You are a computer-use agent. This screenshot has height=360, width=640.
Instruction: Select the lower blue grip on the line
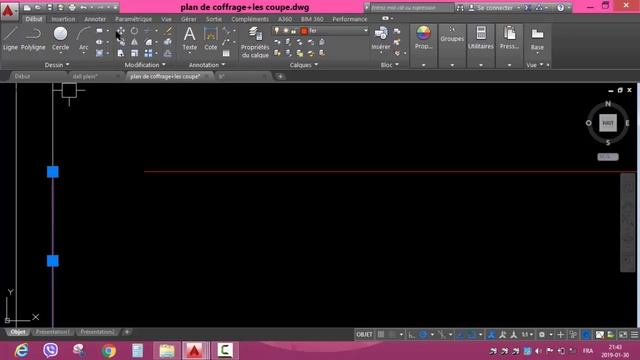pyautogui.click(x=53, y=261)
